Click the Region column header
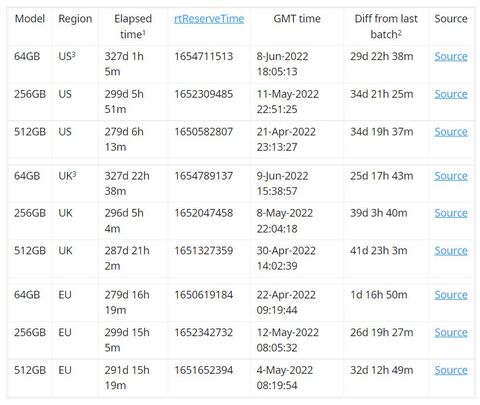 coord(75,19)
